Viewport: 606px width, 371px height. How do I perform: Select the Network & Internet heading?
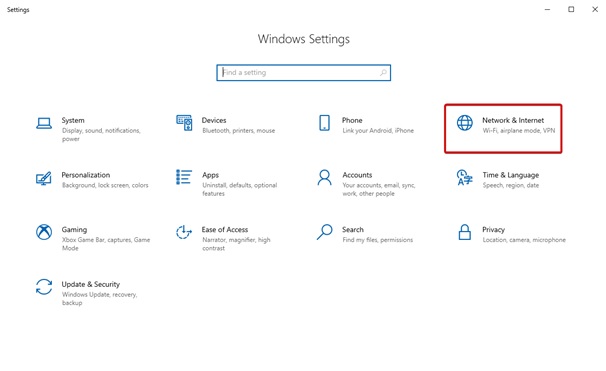513,120
